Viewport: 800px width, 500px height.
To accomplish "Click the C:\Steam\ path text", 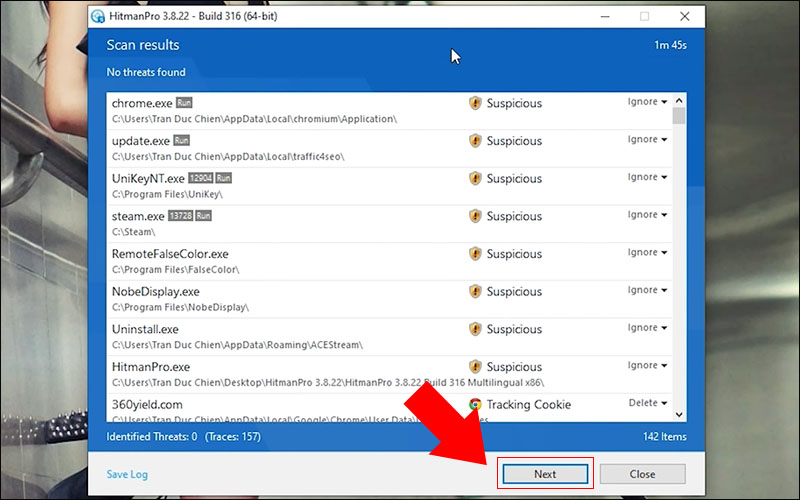I will [x=133, y=232].
